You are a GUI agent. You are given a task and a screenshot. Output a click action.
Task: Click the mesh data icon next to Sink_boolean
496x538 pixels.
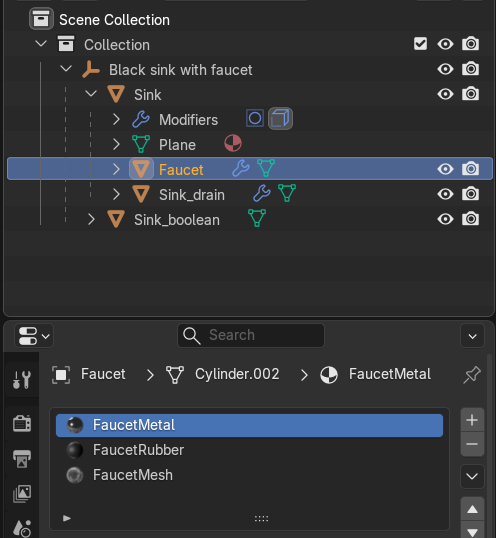pos(257,218)
